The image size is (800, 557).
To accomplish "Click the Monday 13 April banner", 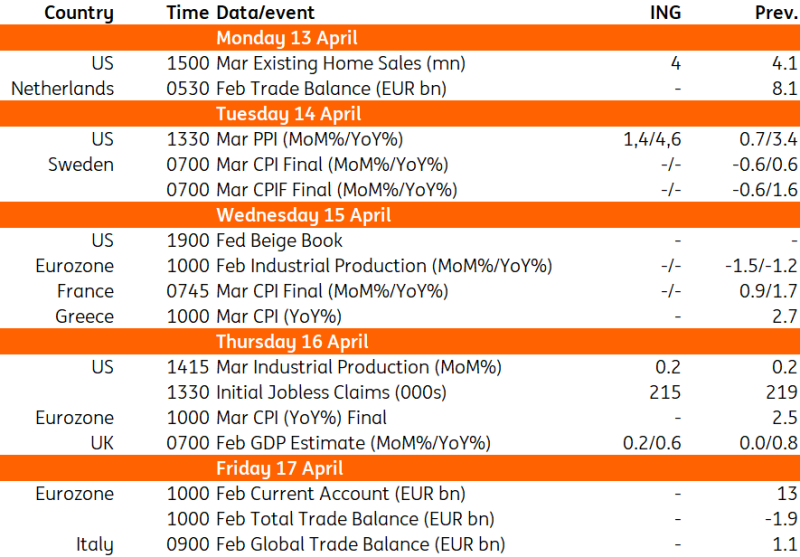I will click(x=400, y=38).
